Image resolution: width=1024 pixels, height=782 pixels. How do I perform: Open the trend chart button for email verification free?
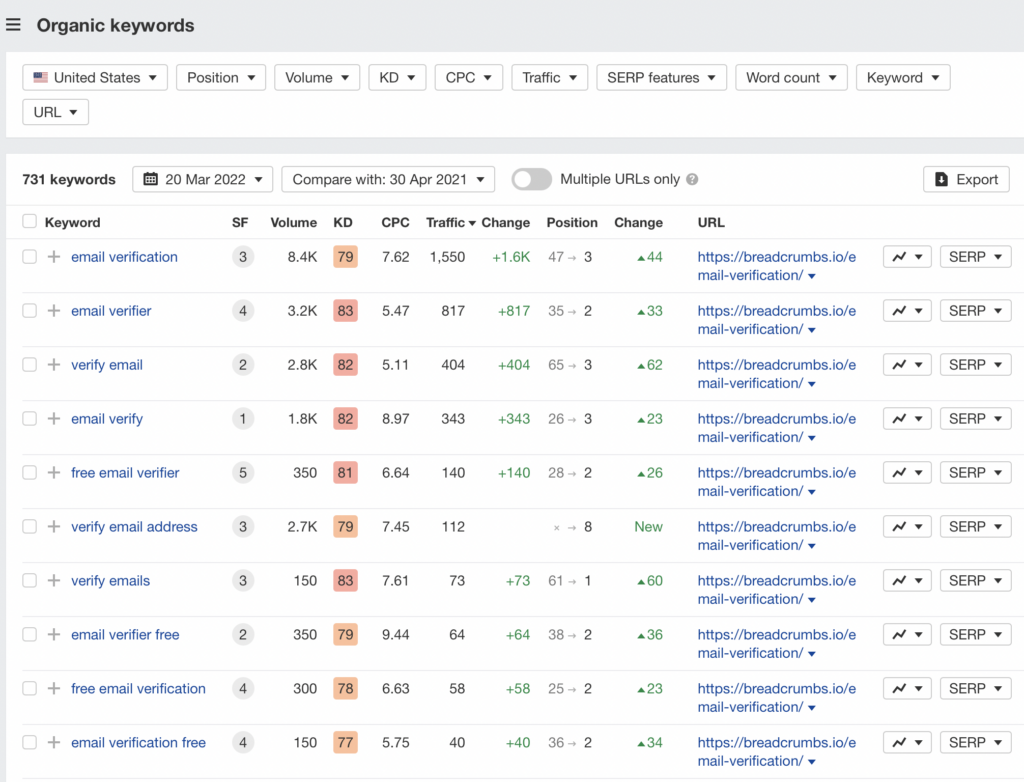[x=907, y=743]
